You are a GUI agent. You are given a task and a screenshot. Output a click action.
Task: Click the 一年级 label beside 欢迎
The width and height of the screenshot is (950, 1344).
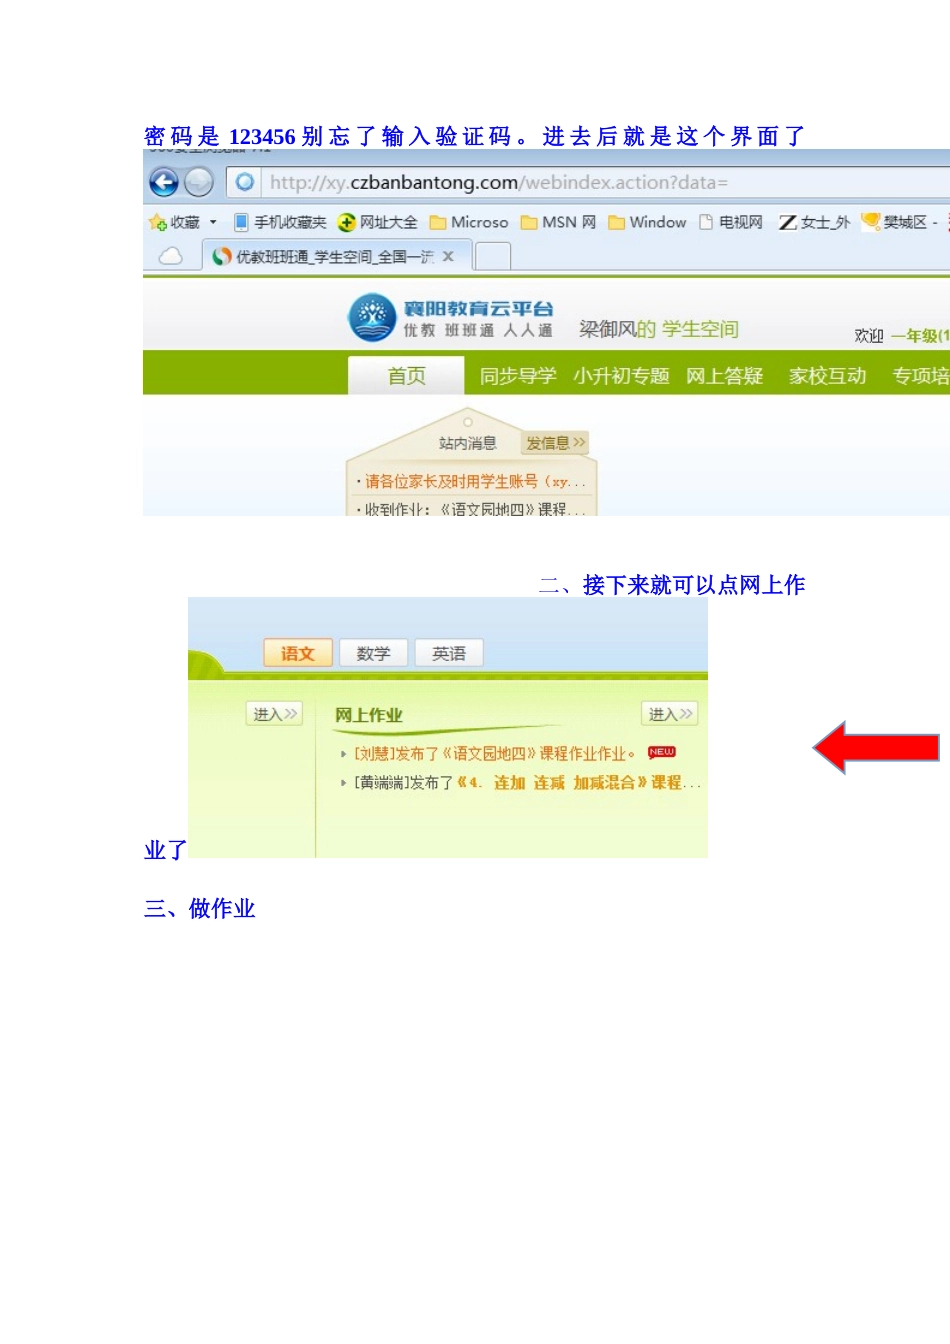pos(919,336)
